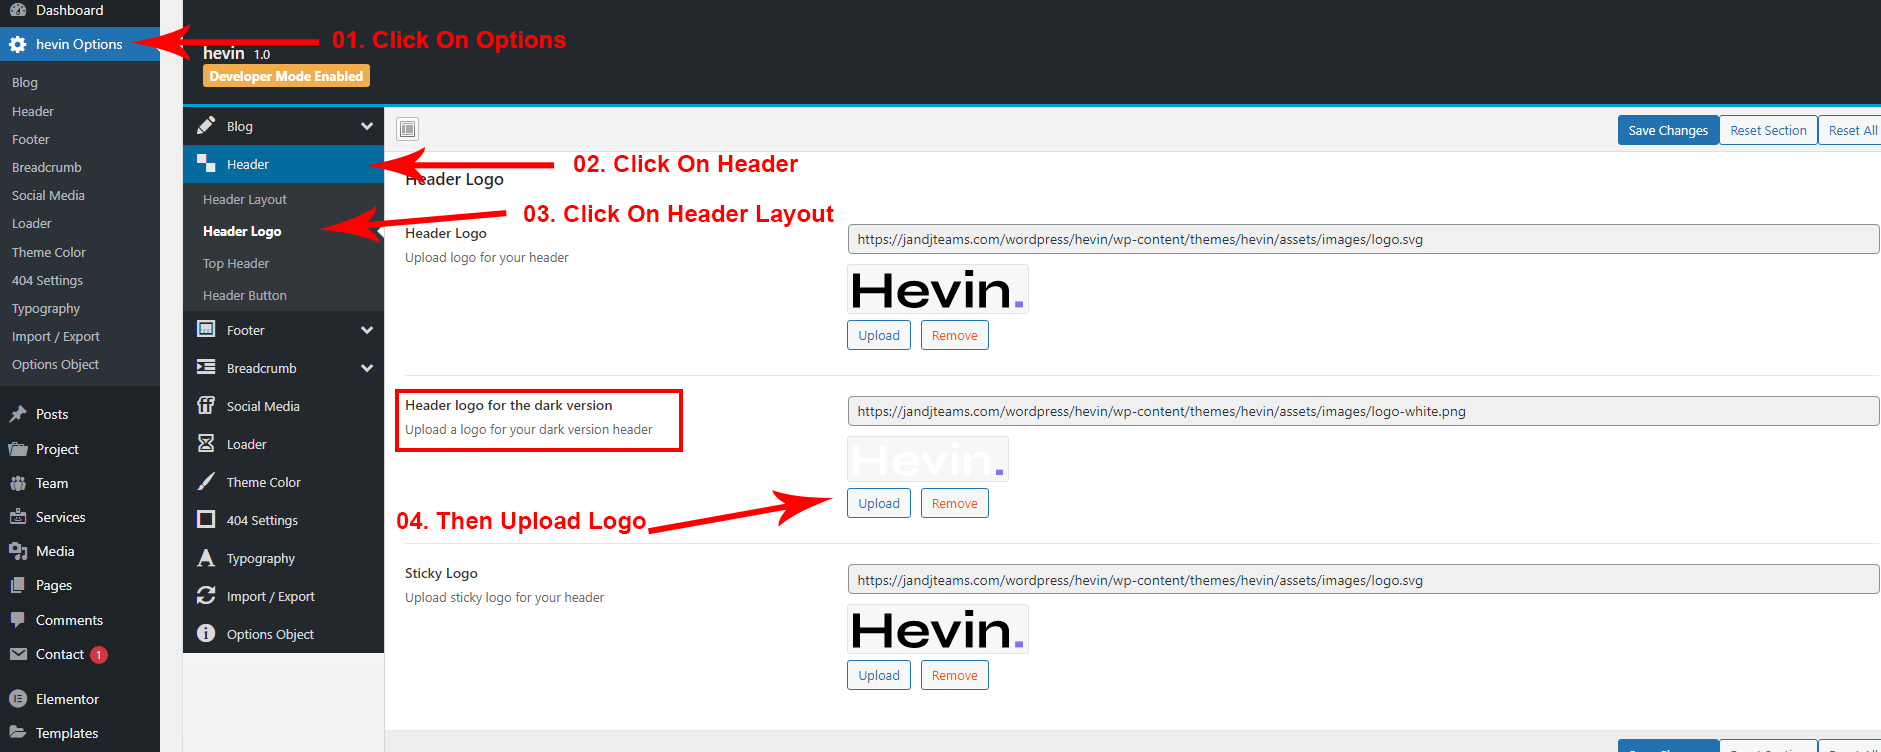Click the Theme Color brush icon
Screen dimensions: 1881x752
coord(206,481)
